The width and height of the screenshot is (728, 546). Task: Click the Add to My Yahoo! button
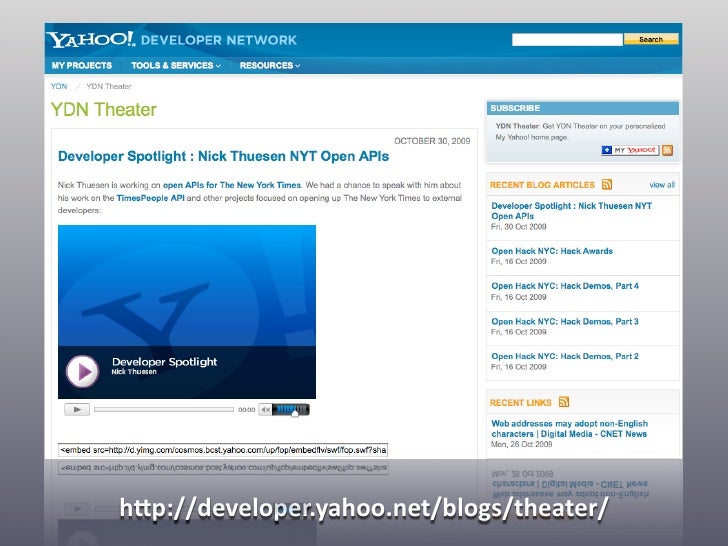(x=630, y=150)
